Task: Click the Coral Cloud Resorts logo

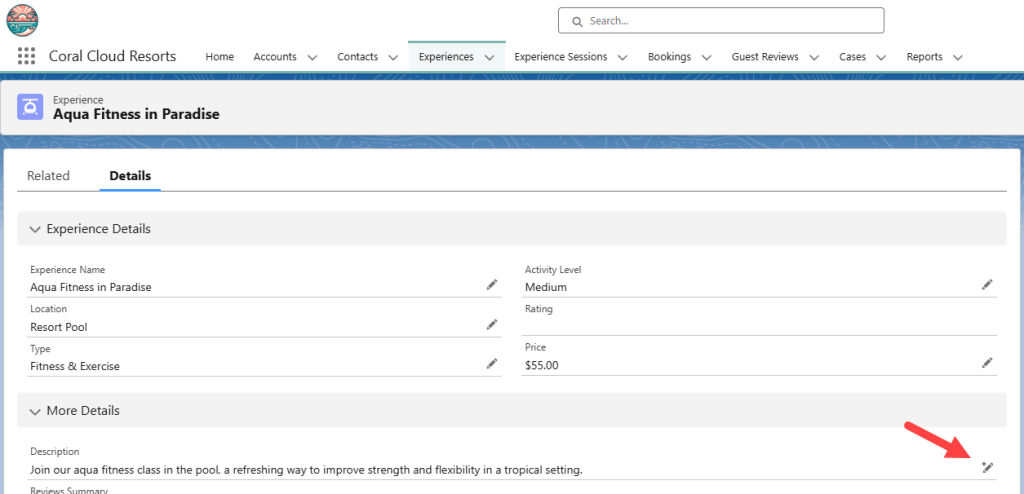Action: (x=22, y=20)
